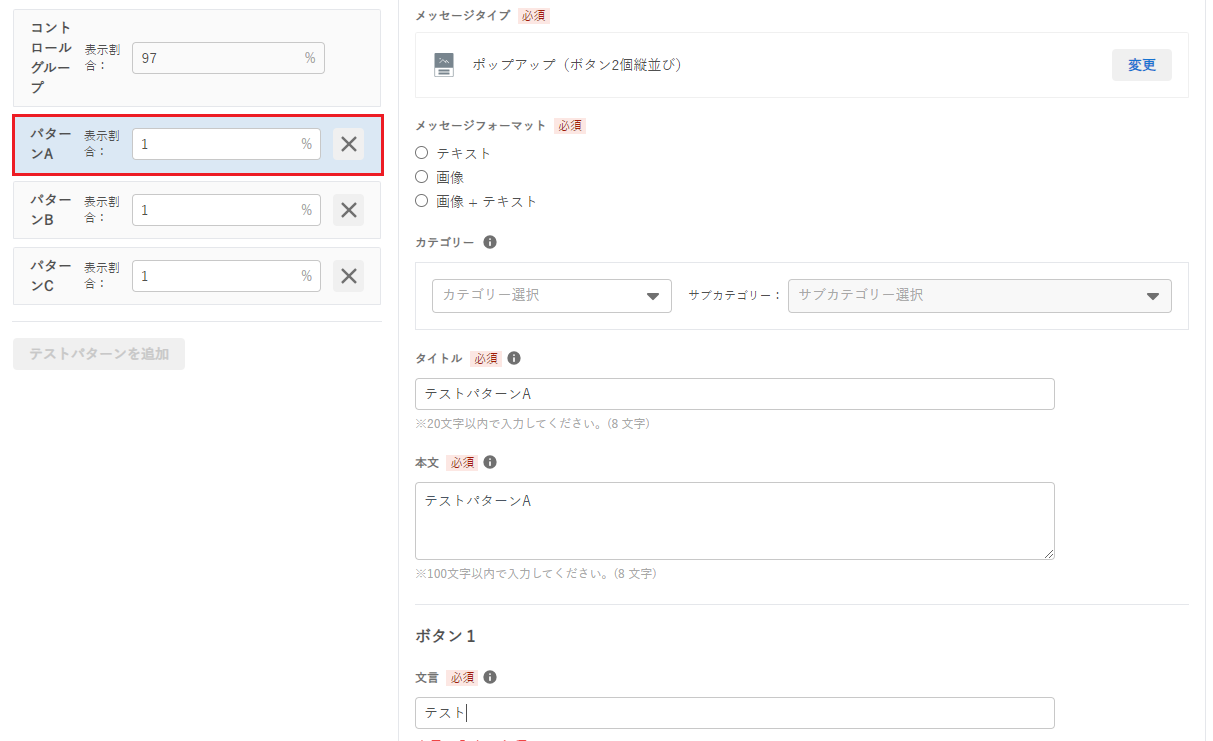The image size is (1213, 741).
Task: Select the パターンB row in the list
Action: click(x=50, y=210)
